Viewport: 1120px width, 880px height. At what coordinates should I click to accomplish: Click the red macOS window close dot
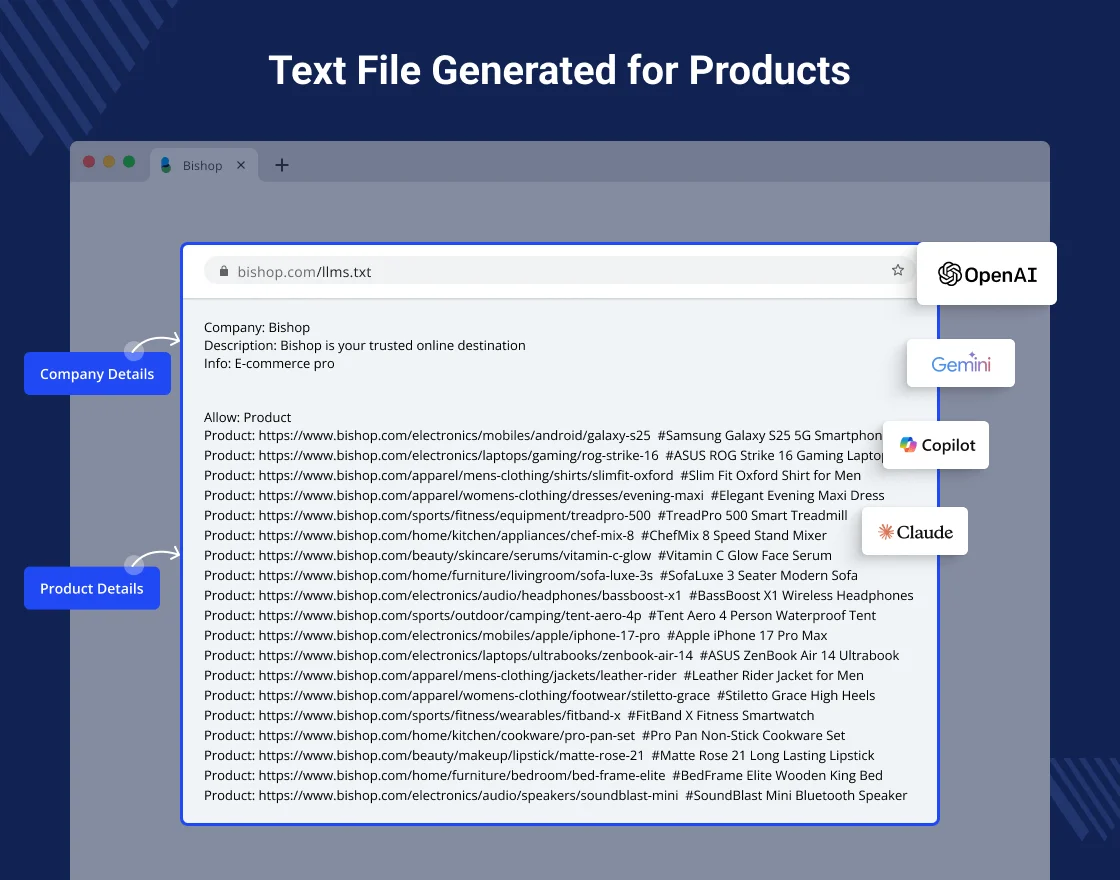point(89,162)
